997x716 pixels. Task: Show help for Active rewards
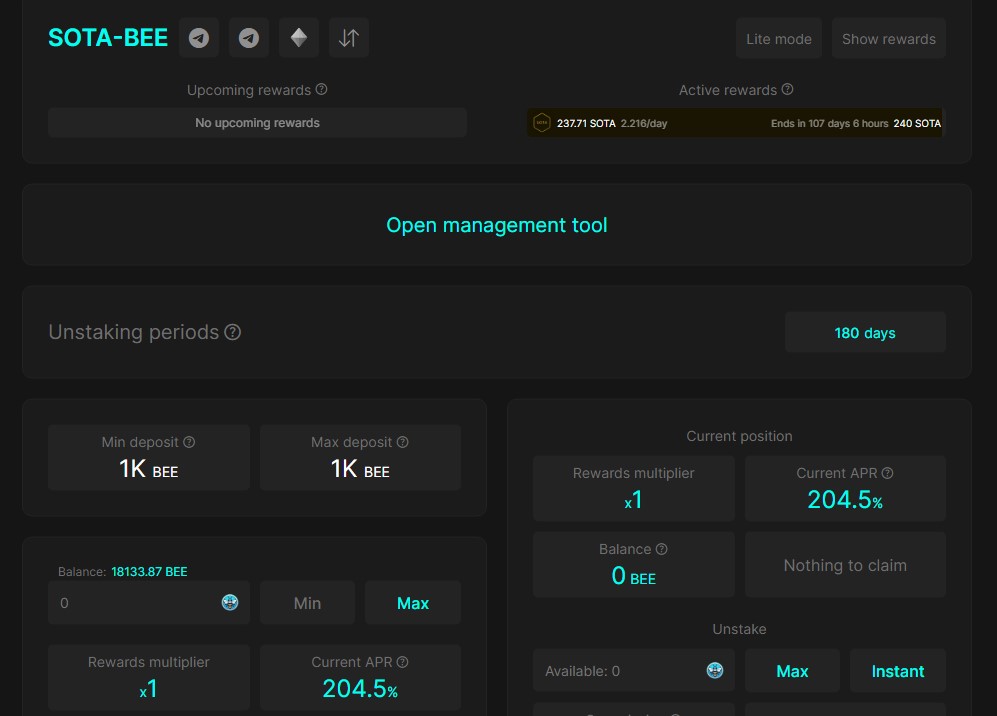[787, 90]
